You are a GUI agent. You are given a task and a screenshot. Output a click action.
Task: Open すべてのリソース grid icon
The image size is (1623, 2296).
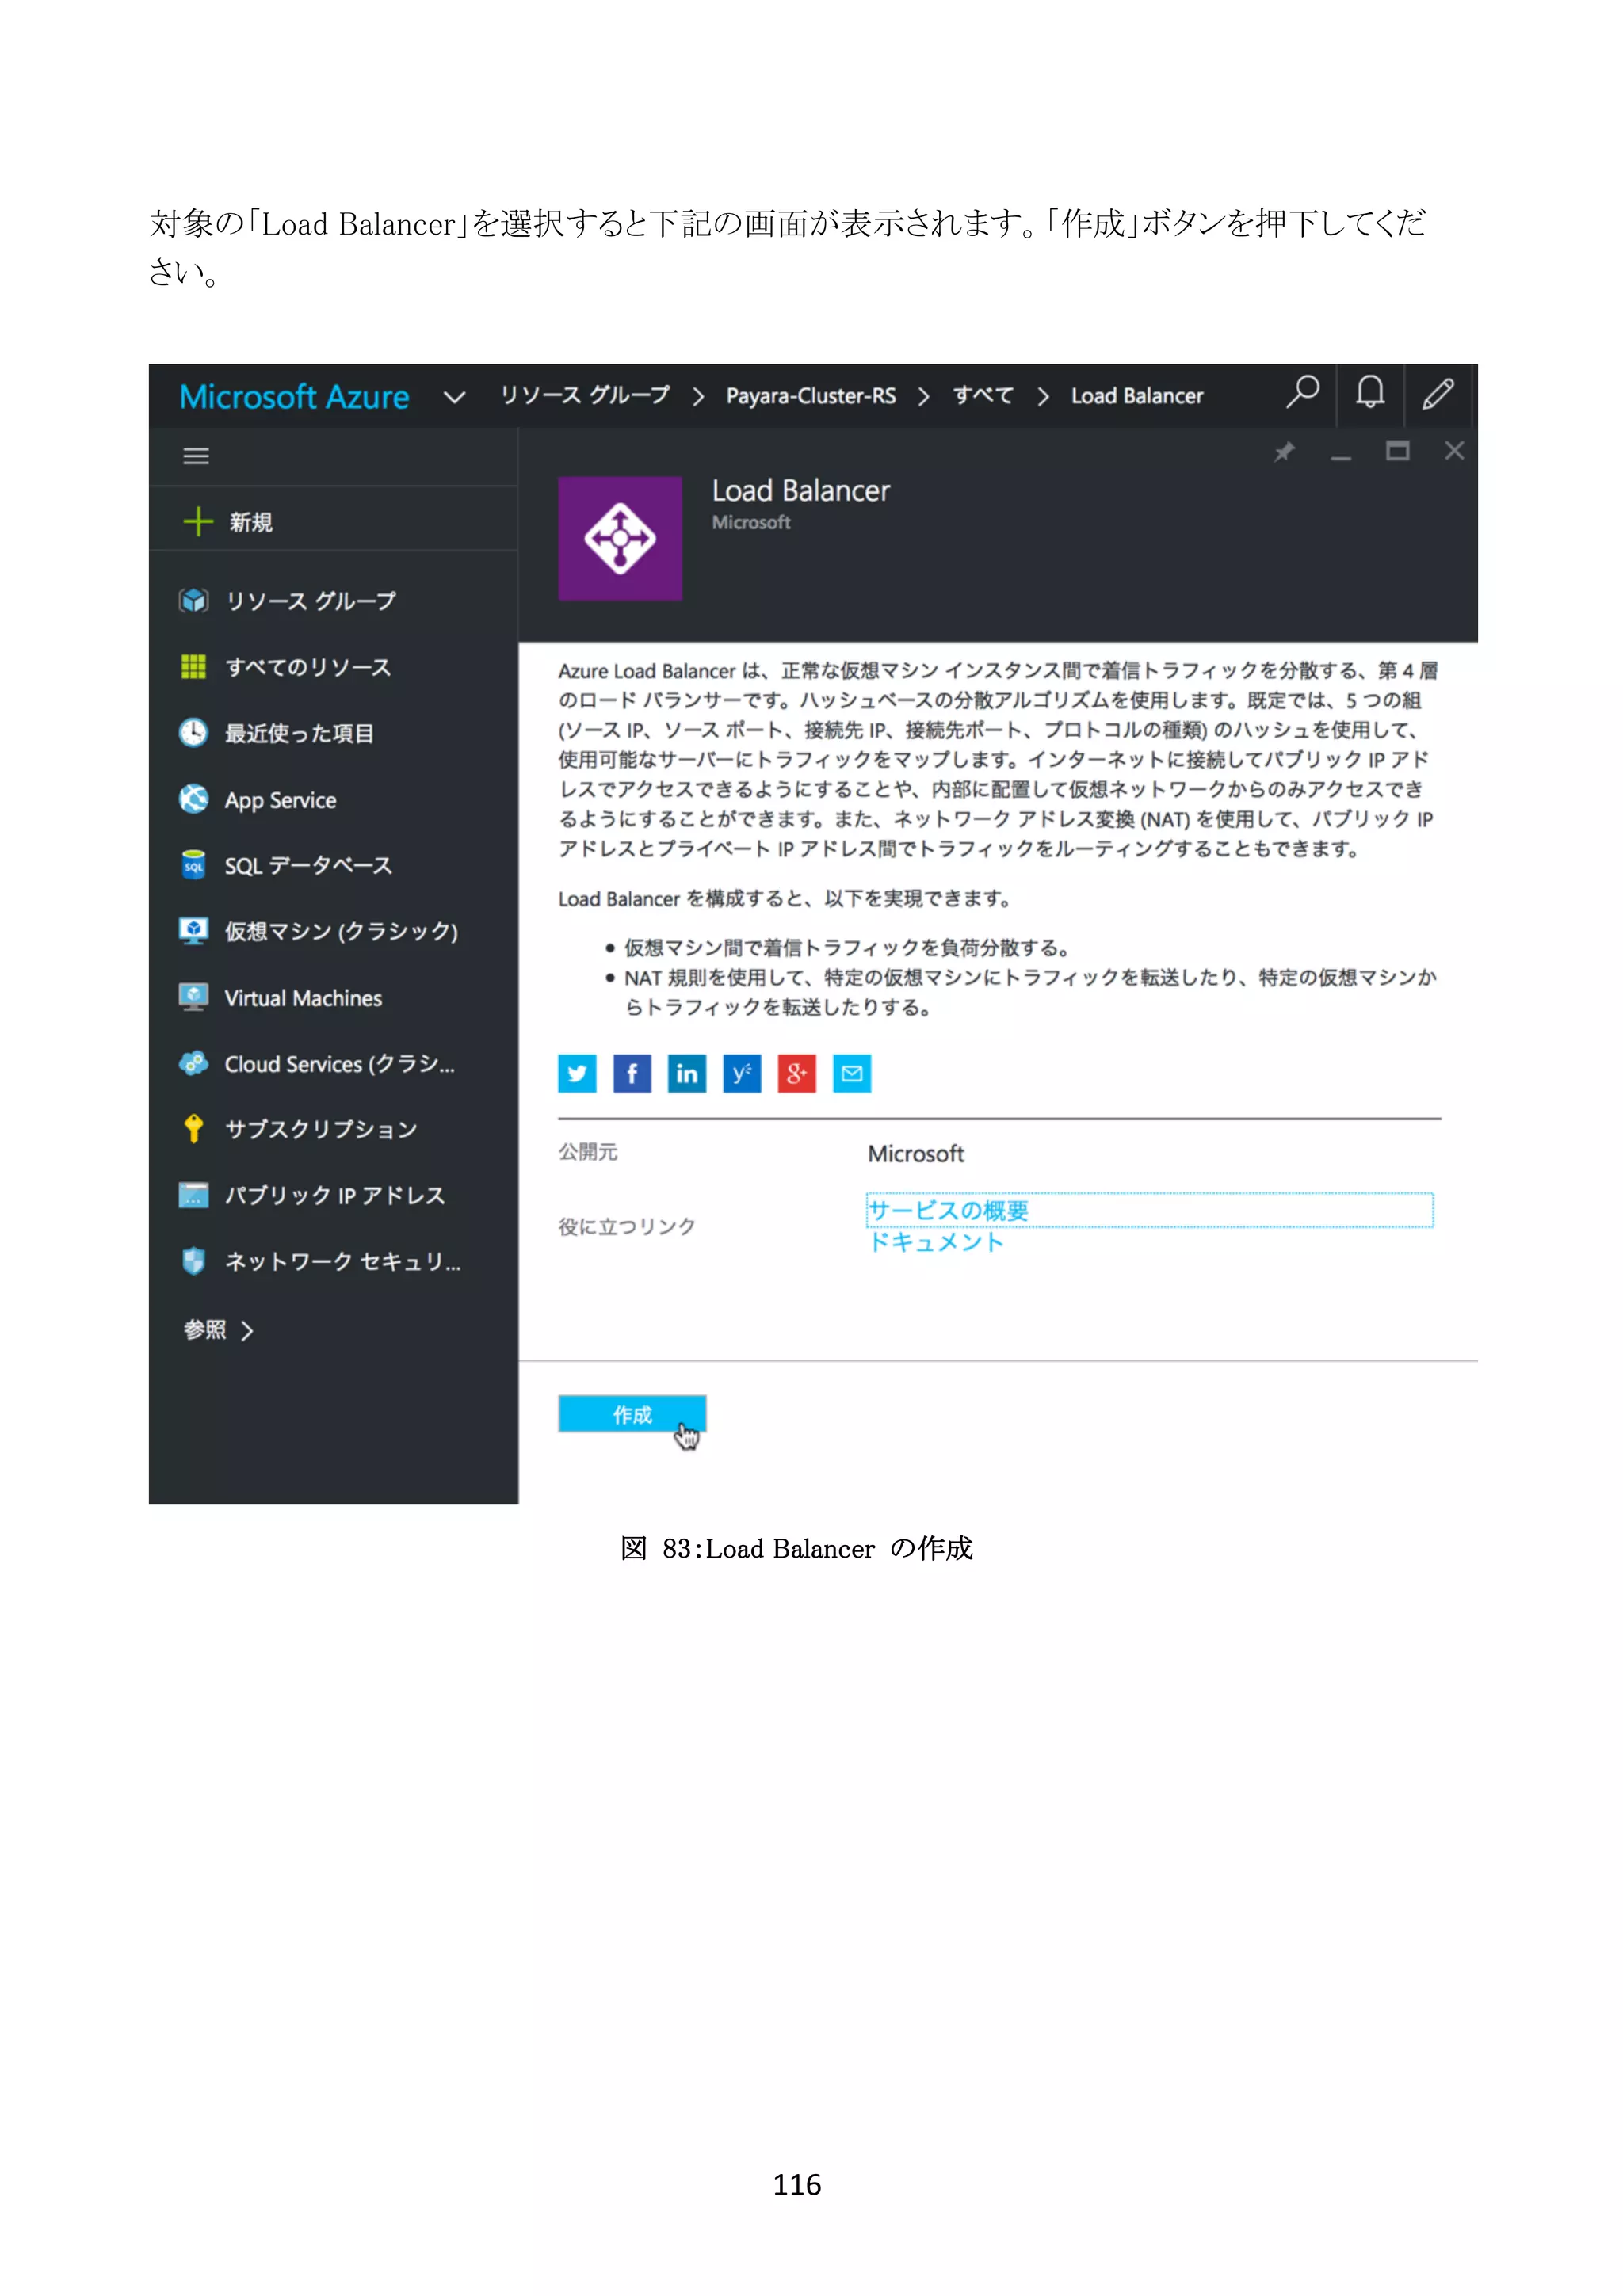[193, 667]
